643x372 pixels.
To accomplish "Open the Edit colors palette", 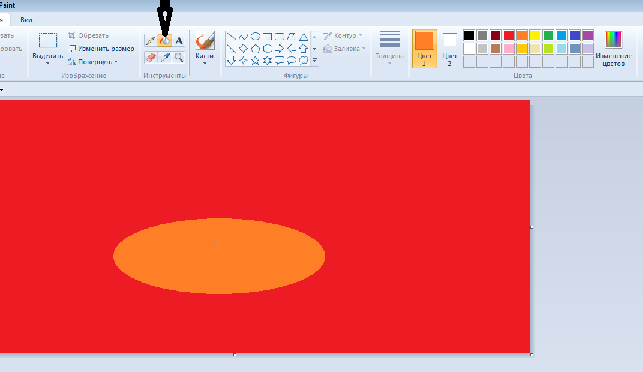I will point(613,48).
